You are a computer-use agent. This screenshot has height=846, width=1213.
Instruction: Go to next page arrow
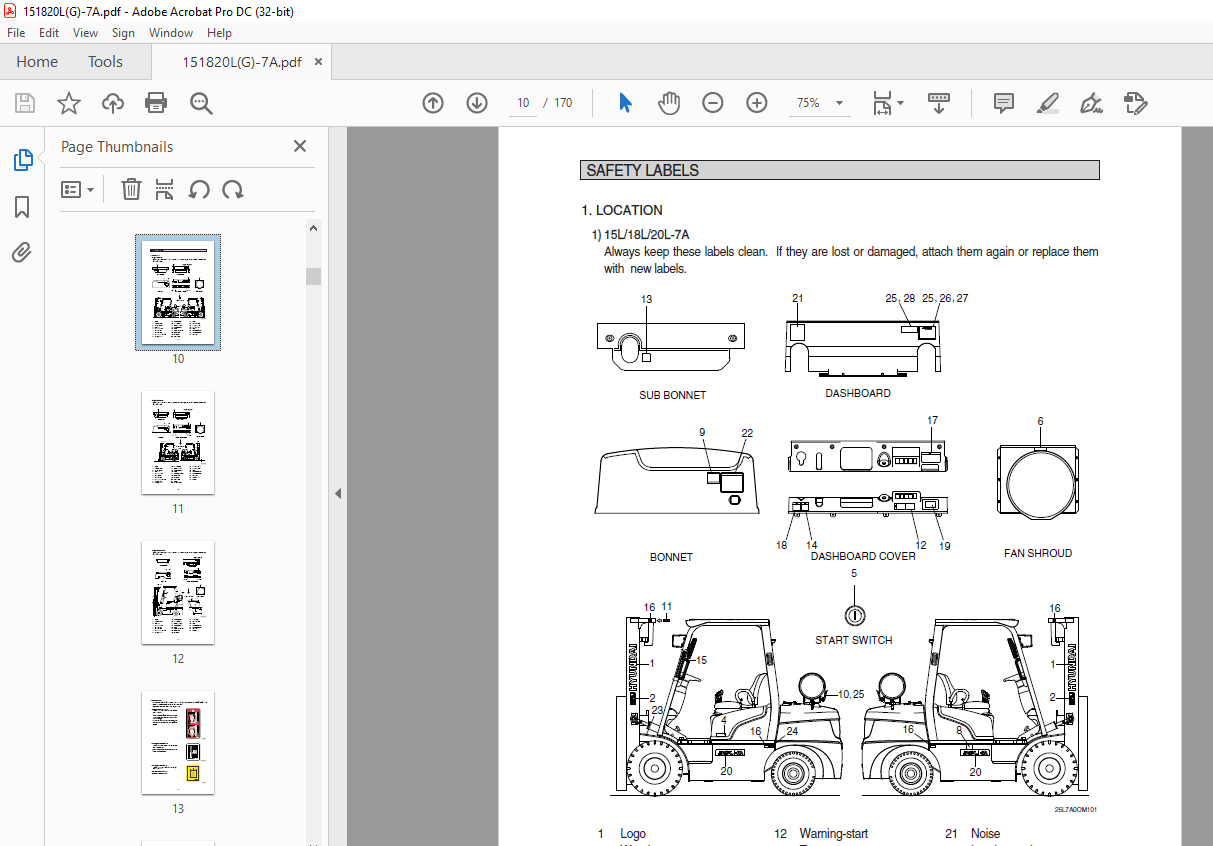(x=477, y=103)
